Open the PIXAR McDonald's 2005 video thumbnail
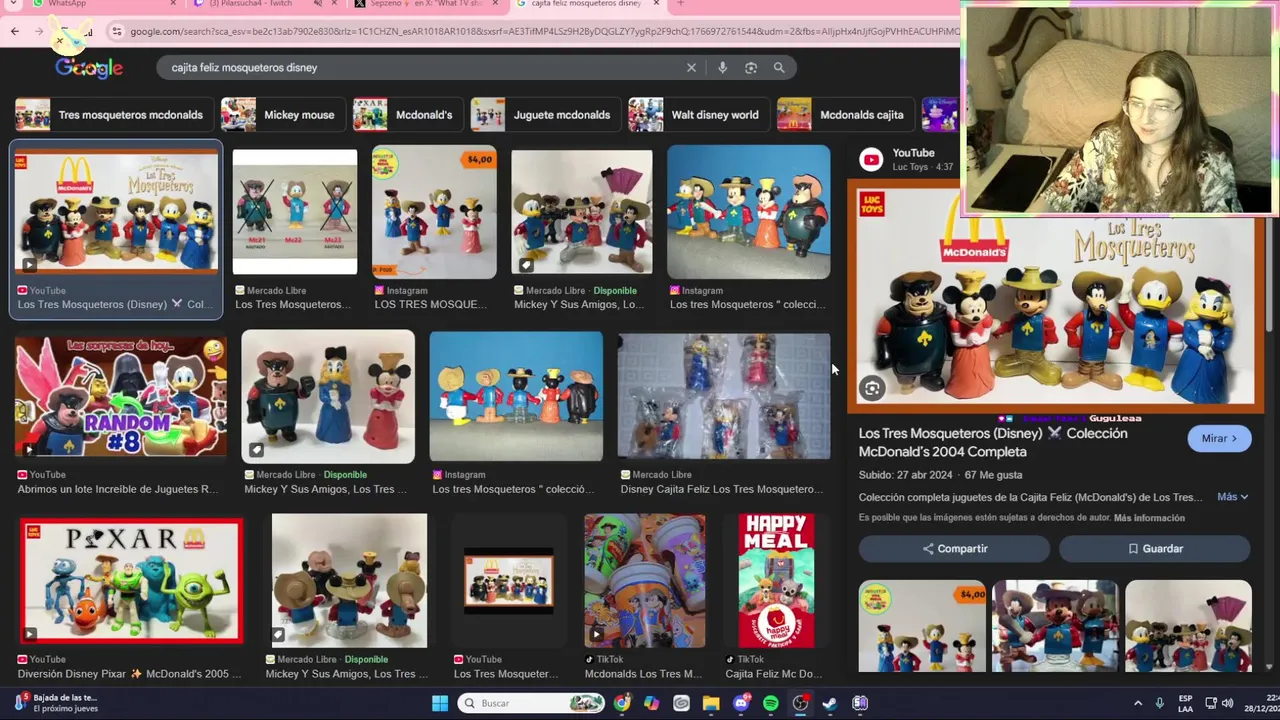This screenshot has height=720, width=1280. click(131, 580)
